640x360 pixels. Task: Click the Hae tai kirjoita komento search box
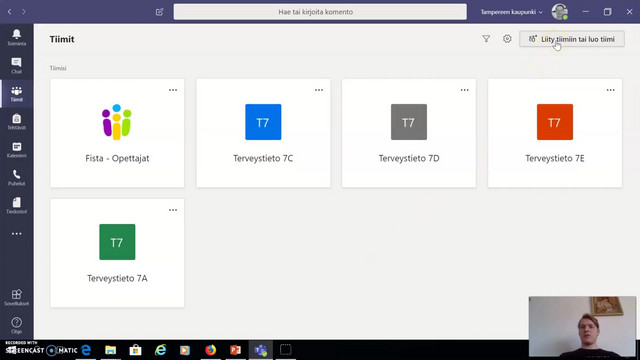pyautogui.click(x=320, y=12)
